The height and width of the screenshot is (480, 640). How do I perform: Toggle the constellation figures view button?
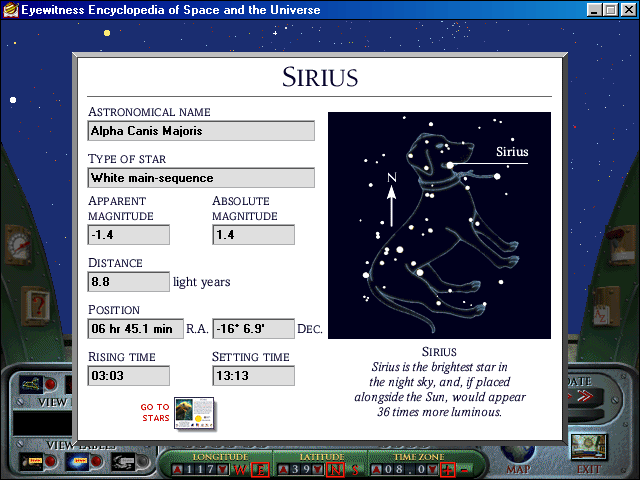click(x=31, y=384)
